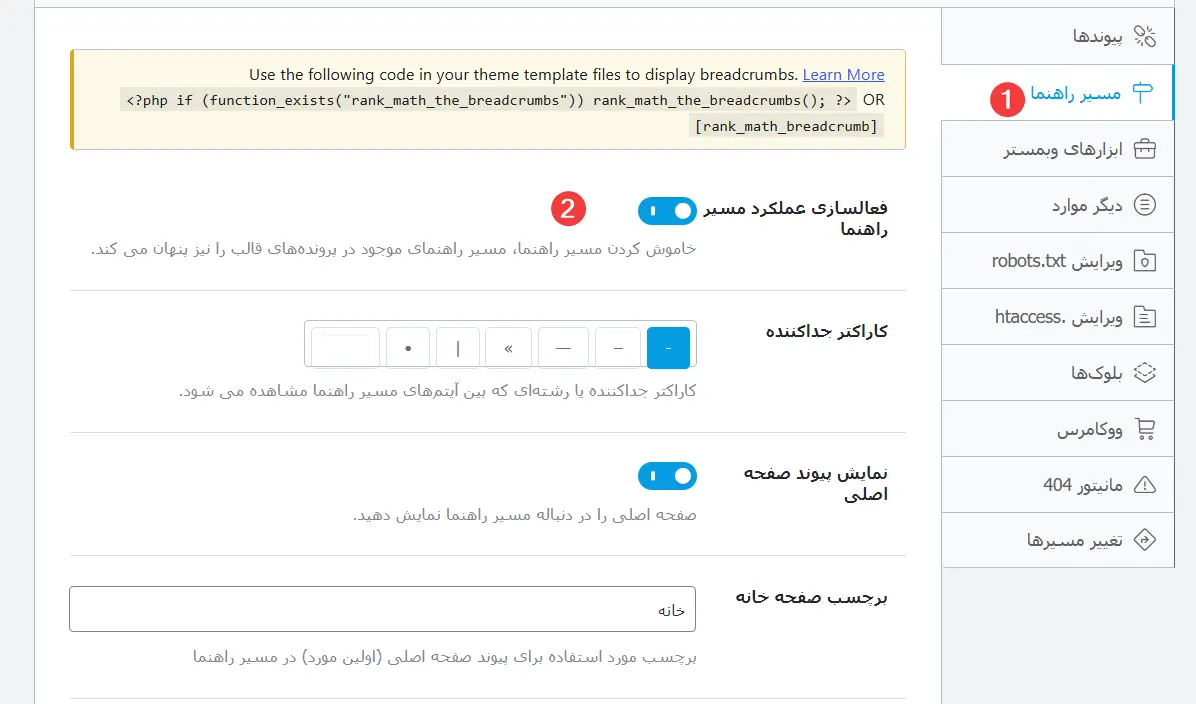
Task: Go to ووکامرس tab
Action: click(x=1057, y=429)
